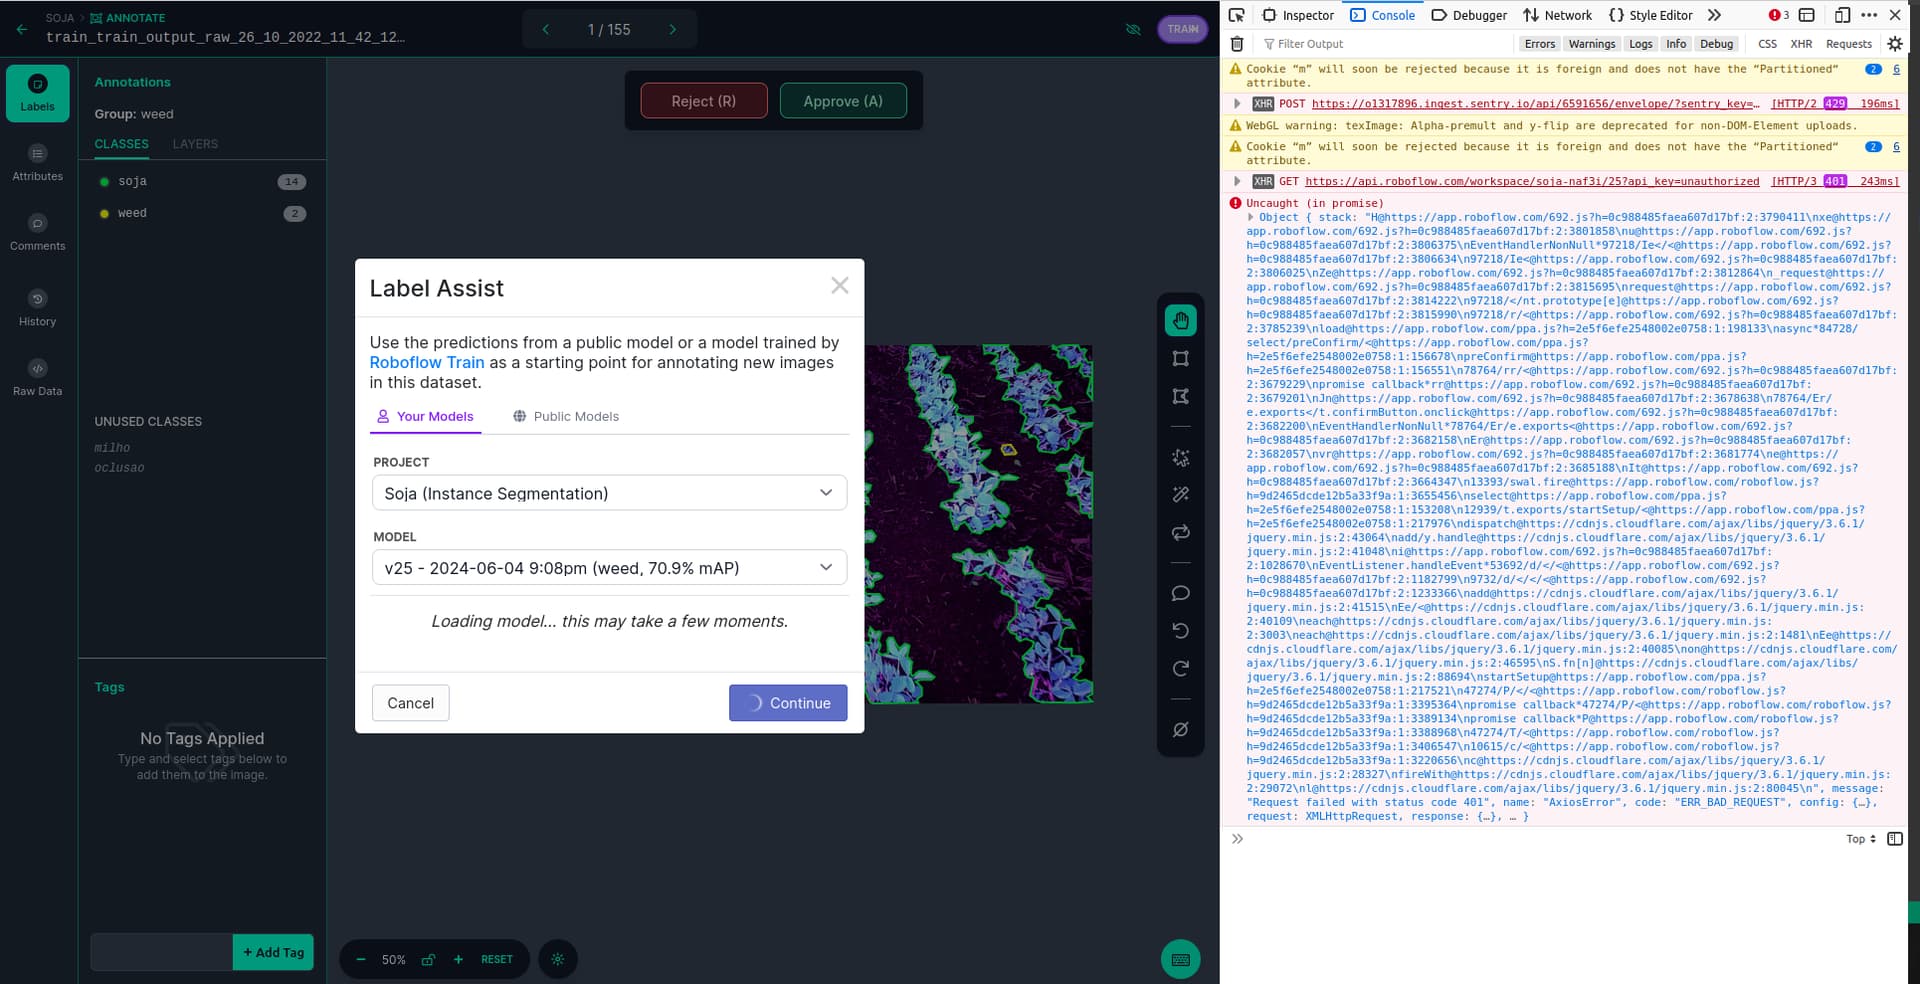Open the PROJECT dropdown

pyautogui.click(x=609, y=493)
